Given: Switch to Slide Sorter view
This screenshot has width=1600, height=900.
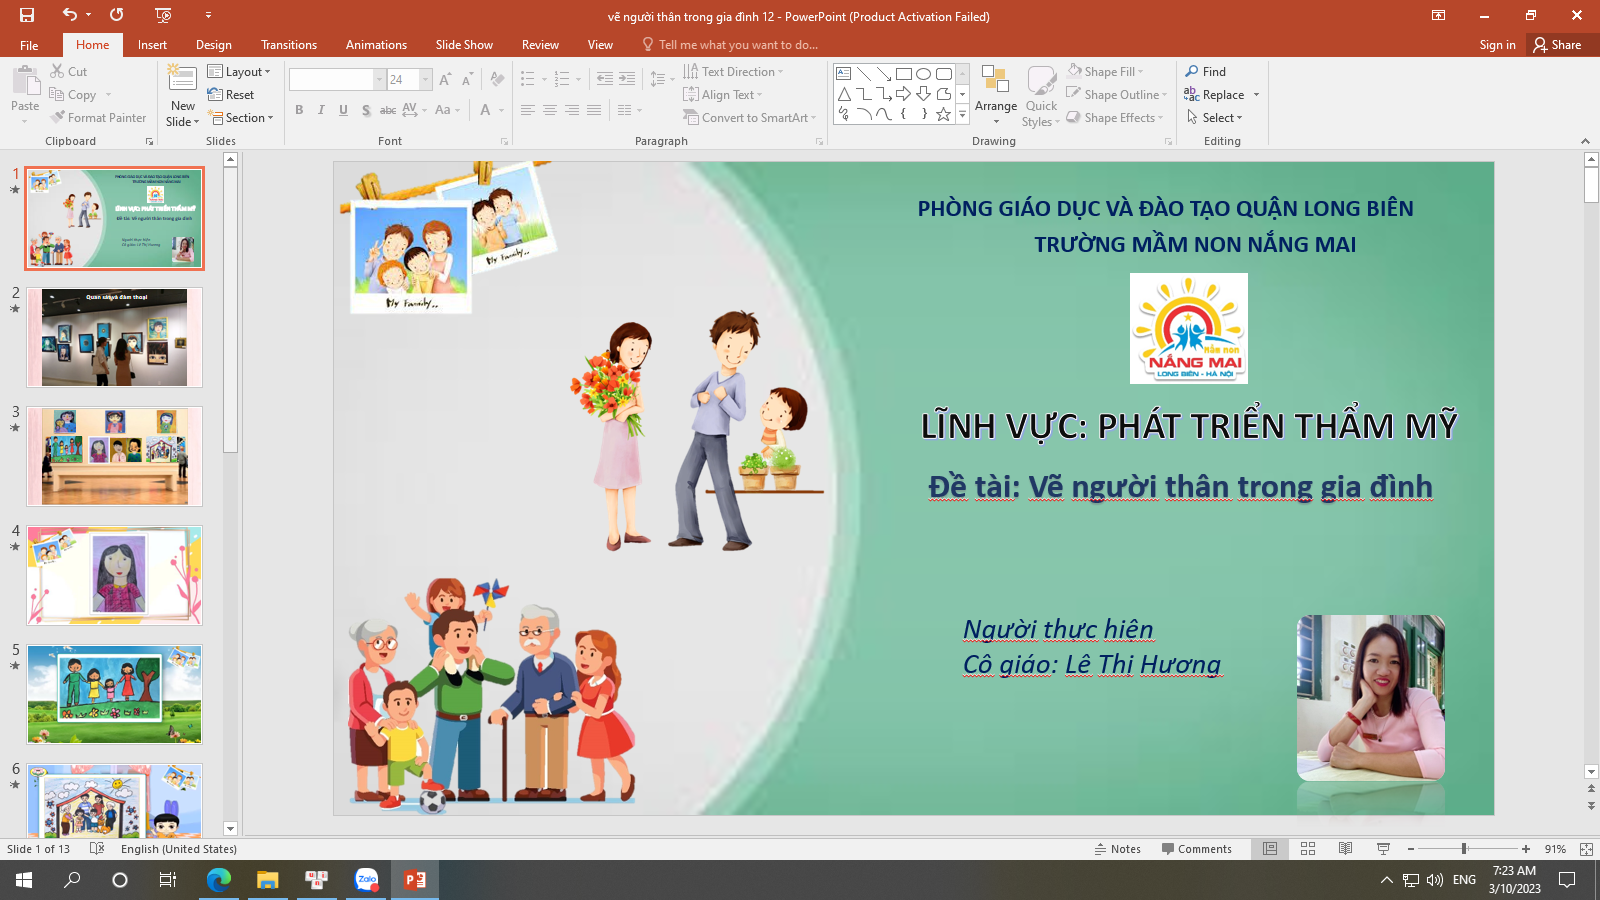Looking at the screenshot, I should tap(1308, 849).
